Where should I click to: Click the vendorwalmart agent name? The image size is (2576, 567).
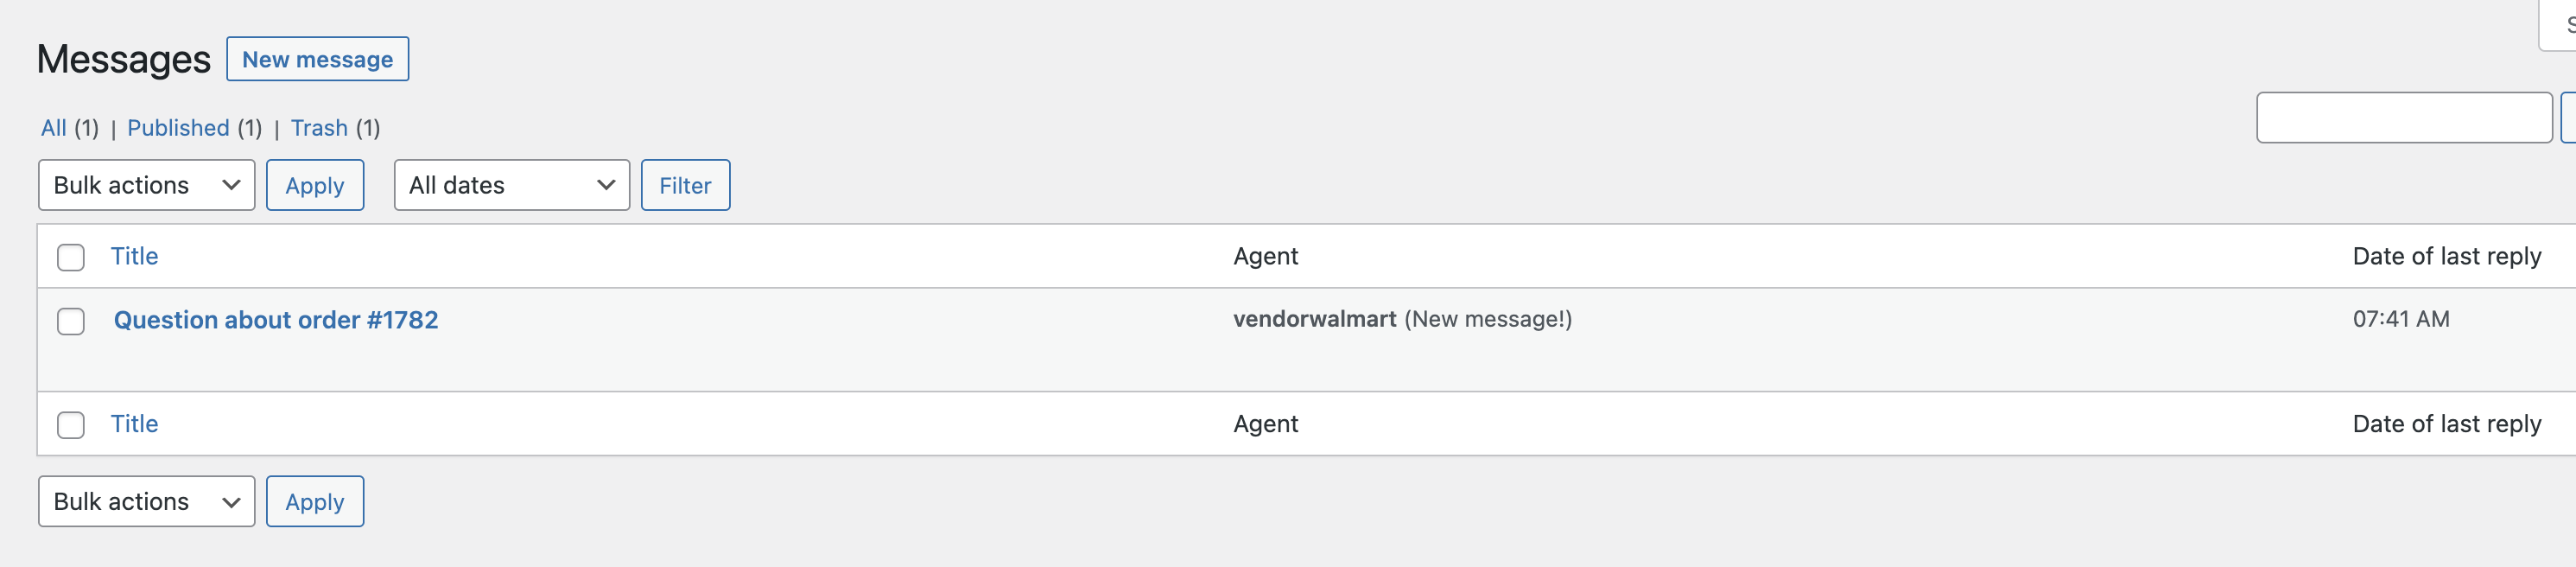point(1313,320)
